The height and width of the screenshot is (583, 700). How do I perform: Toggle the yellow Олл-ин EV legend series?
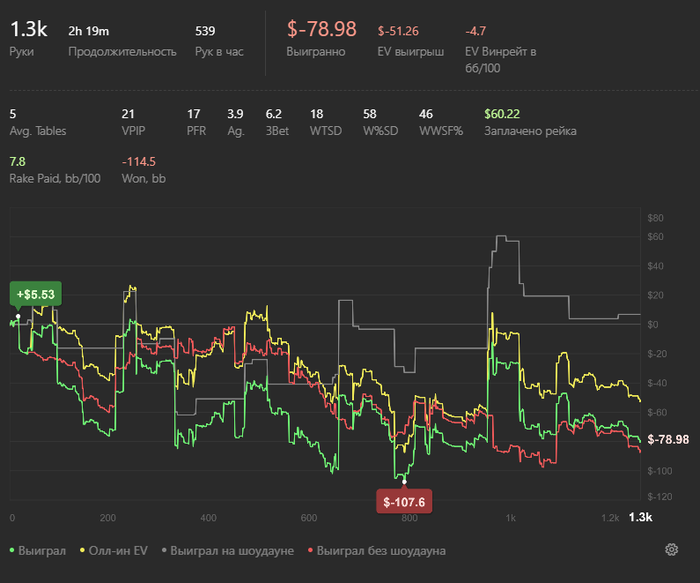113,551
